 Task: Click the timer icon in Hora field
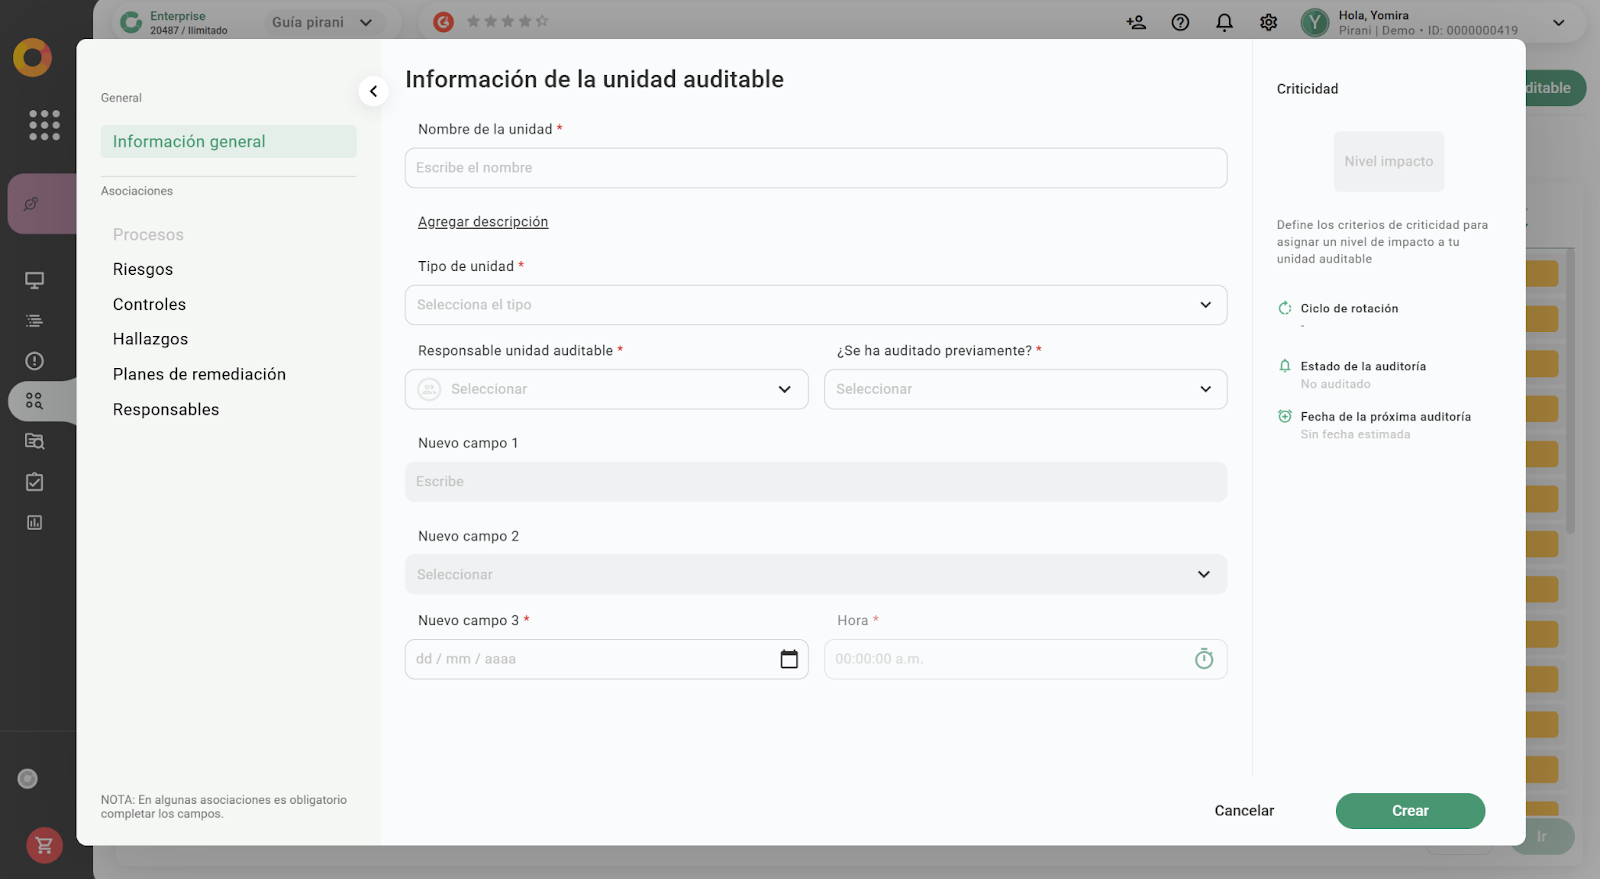[x=1203, y=659]
